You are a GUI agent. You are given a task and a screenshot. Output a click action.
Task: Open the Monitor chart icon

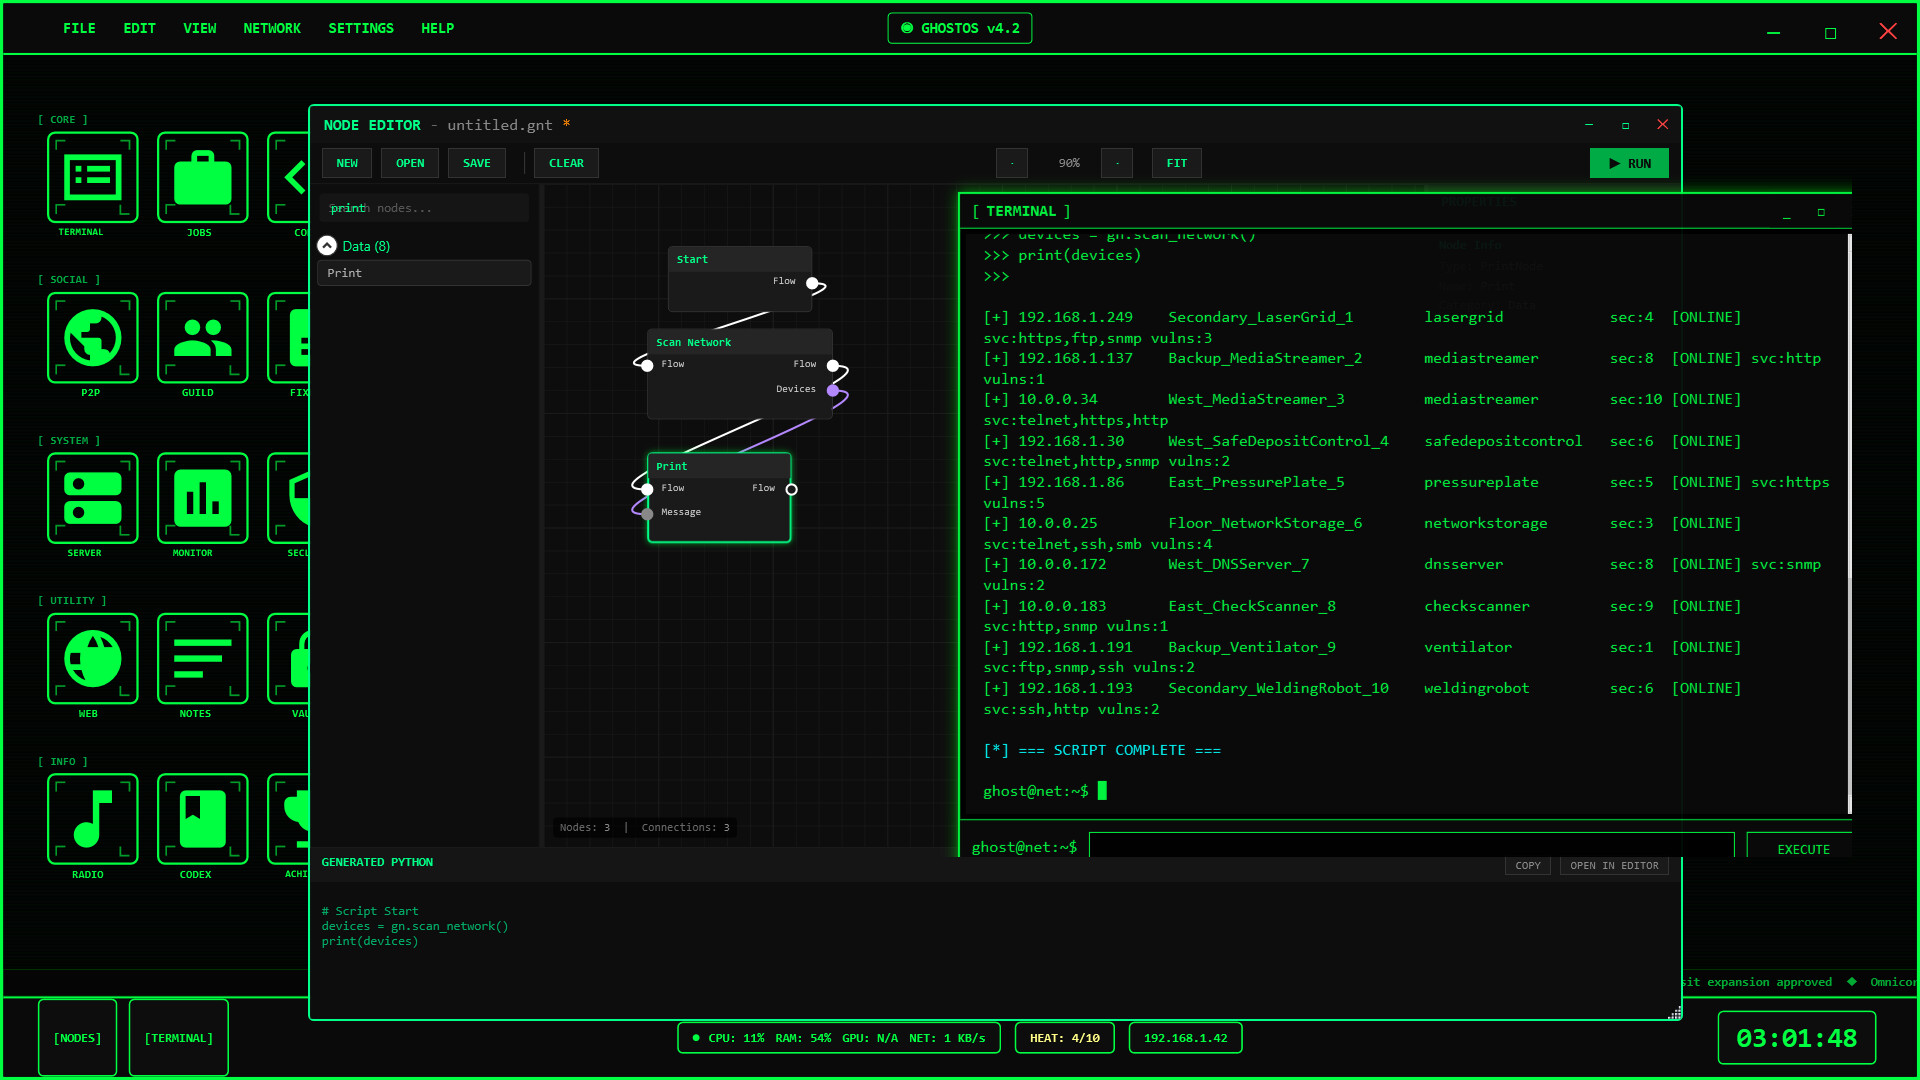[202, 498]
